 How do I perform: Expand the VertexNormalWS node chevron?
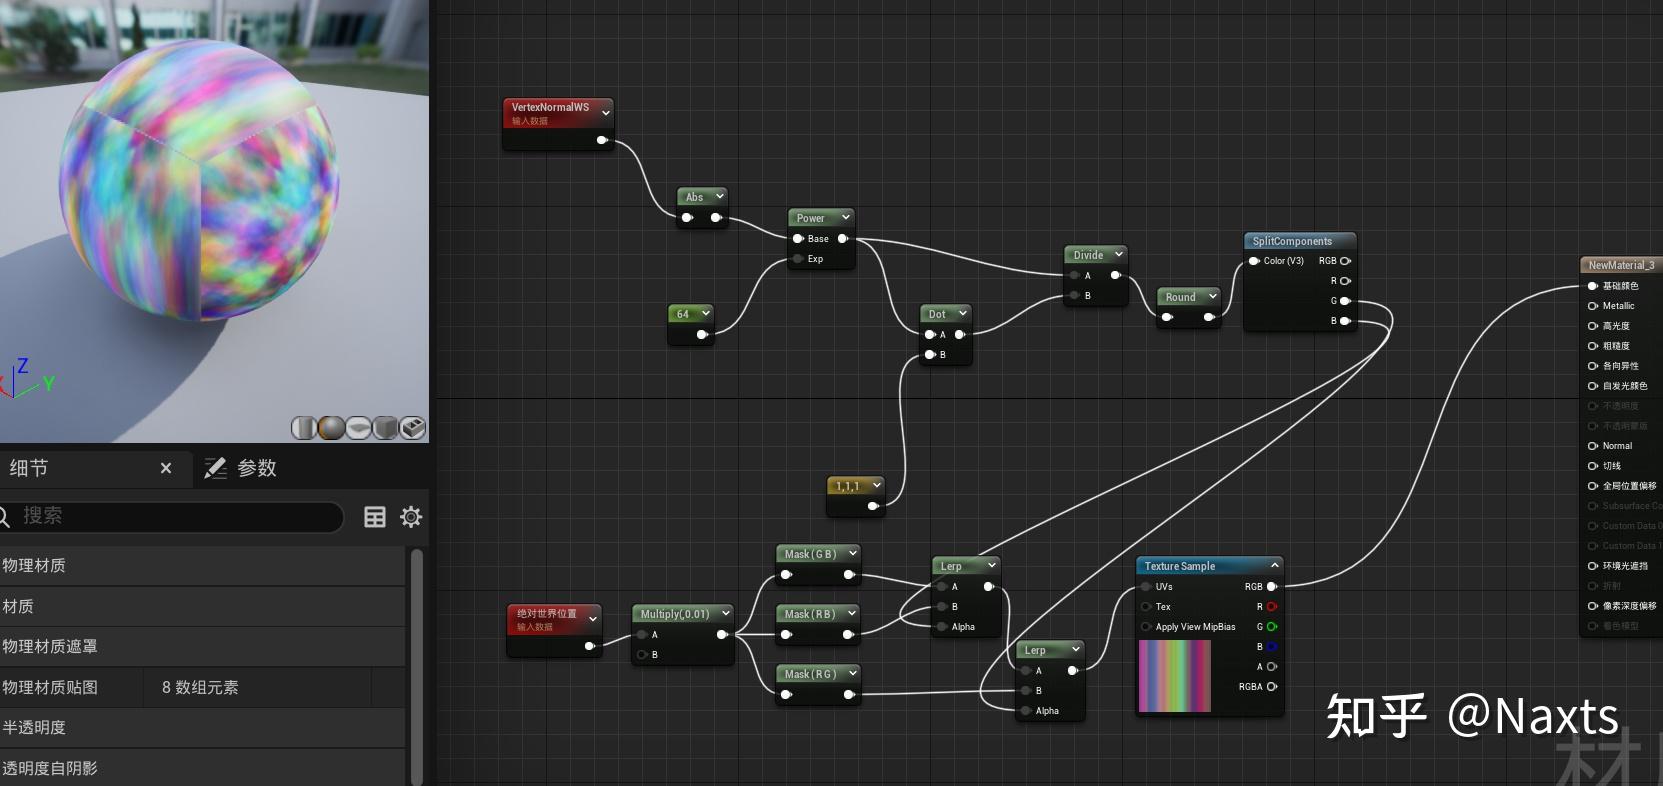click(x=605, y=113)
